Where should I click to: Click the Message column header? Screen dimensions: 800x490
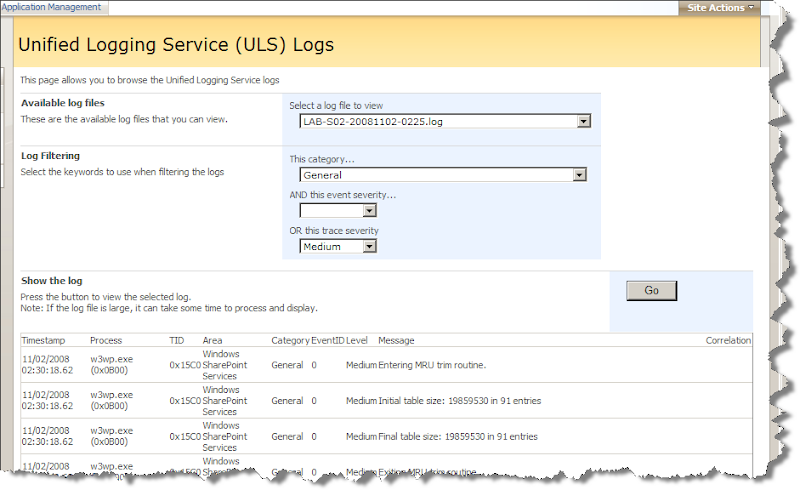pyautogui.click(x=396, y=341)
